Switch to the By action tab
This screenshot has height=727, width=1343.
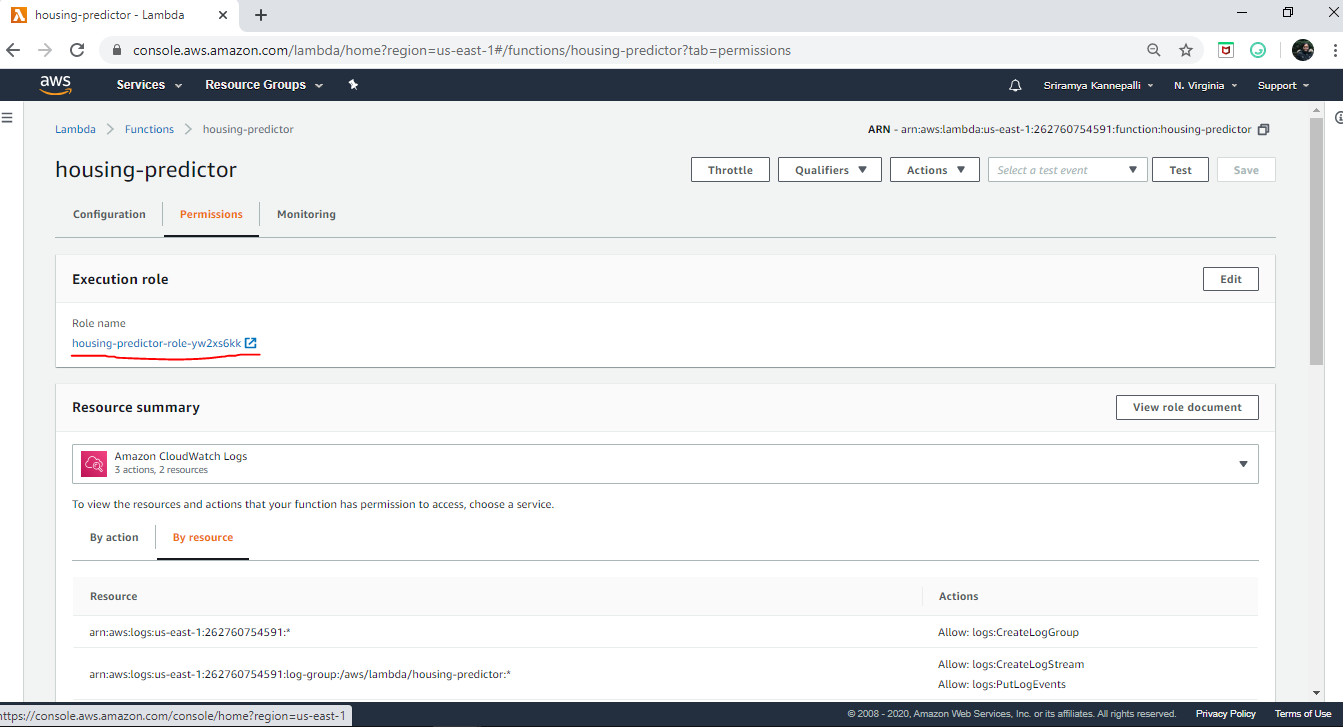pos(114,537)
